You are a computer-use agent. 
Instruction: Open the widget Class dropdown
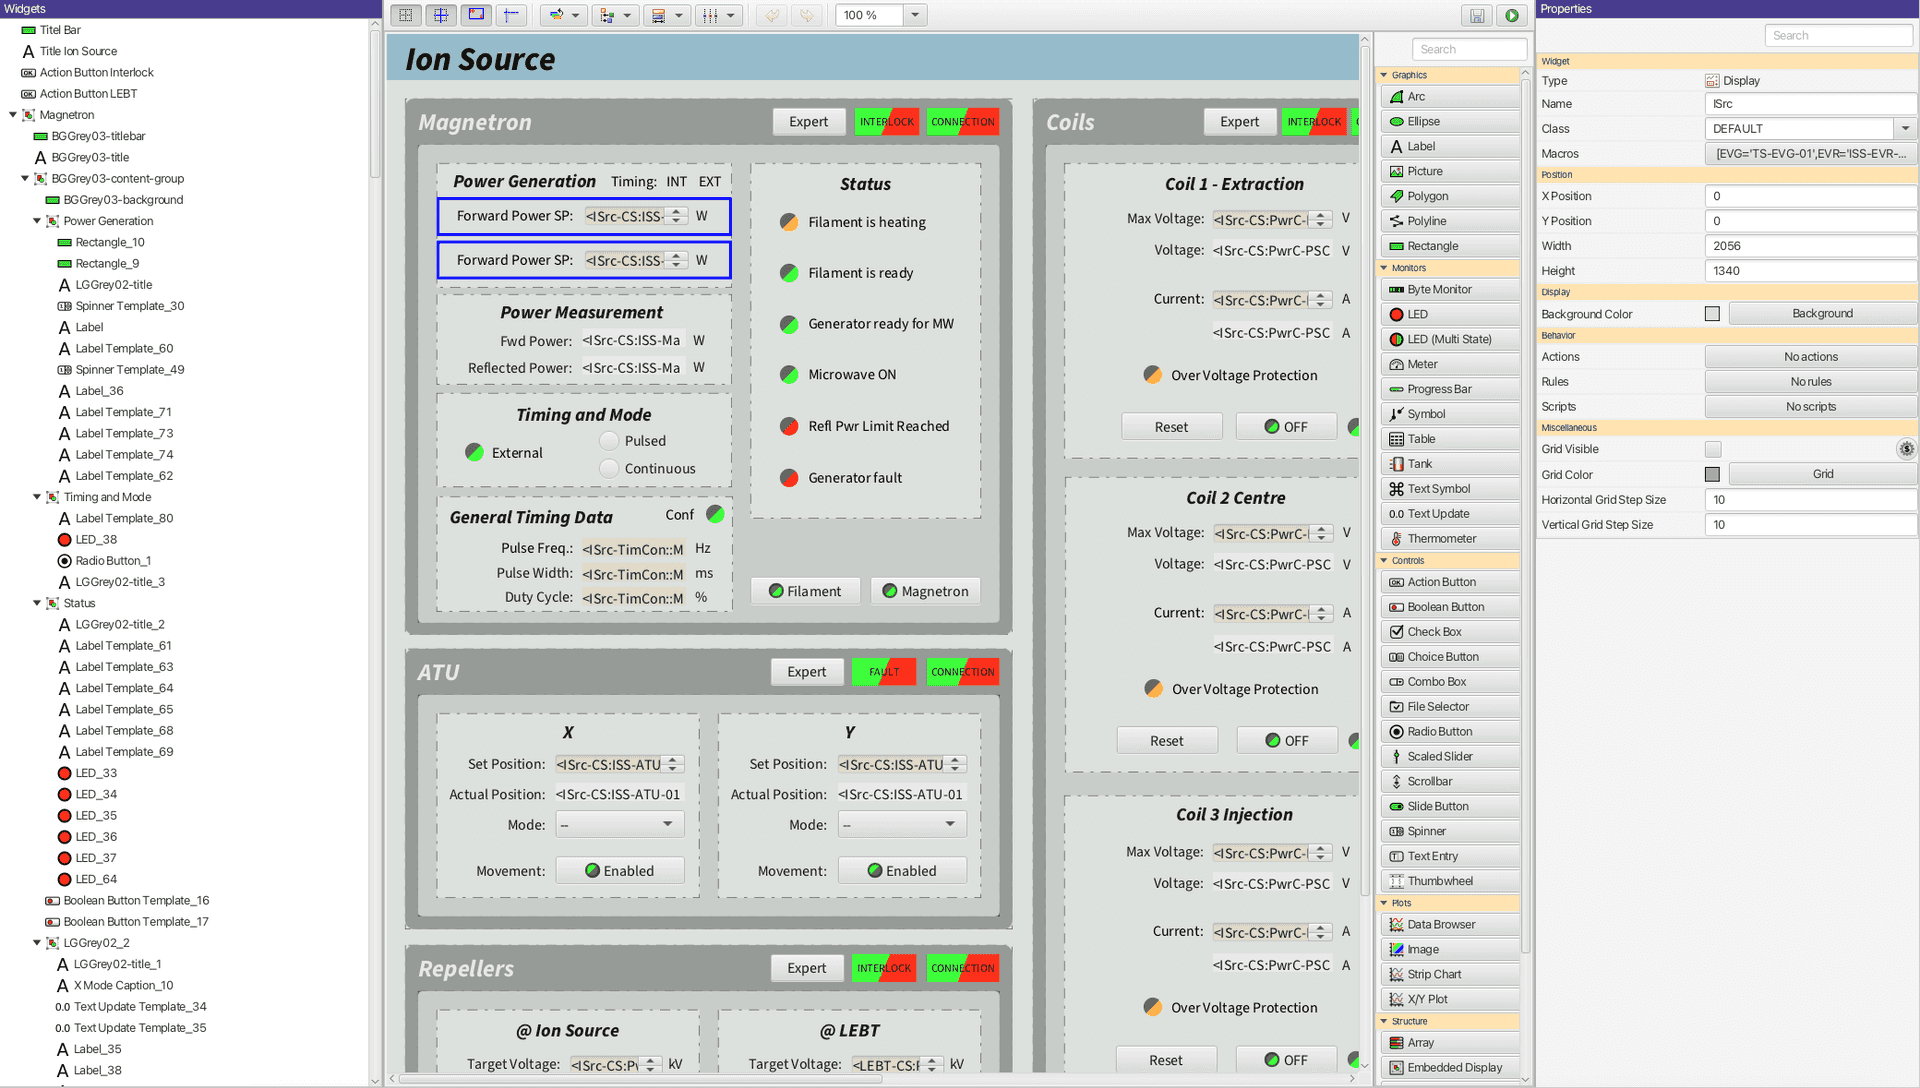(1905, 128)
